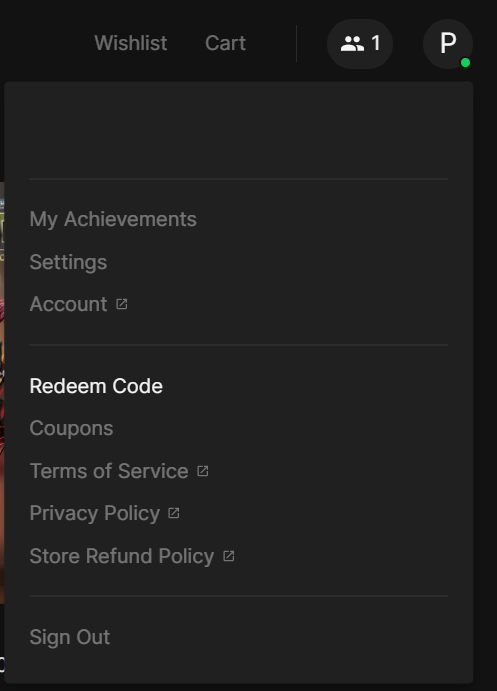This screenshot has width=497, height=691.
Task: Click external link icon beside Store Refund Policy
Action: (x=229, y=556)
